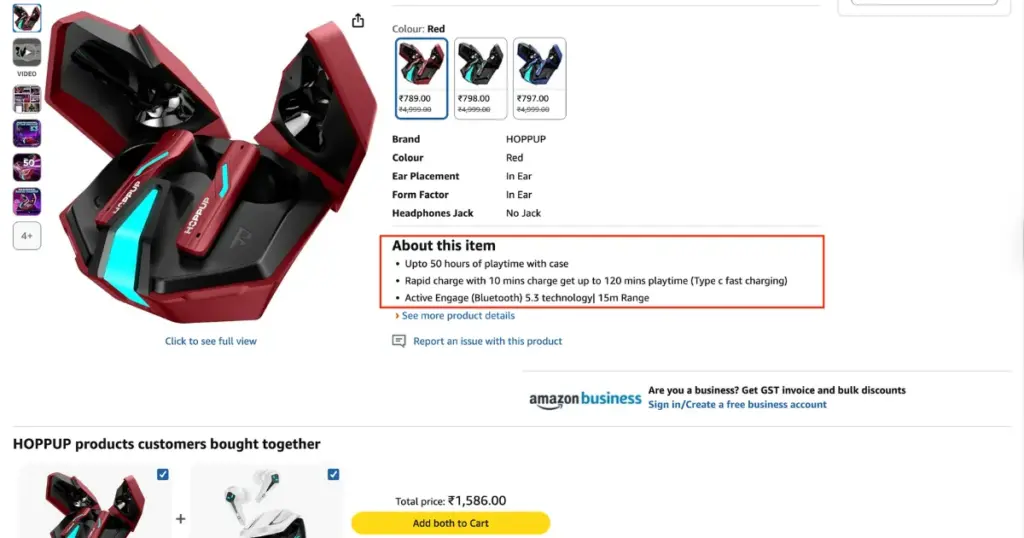Image resolution: width=1024 pixels, height=538 pixels.
Task: Open the VIDEO thumbnail in gallery
Action: [x=27, y=53]
